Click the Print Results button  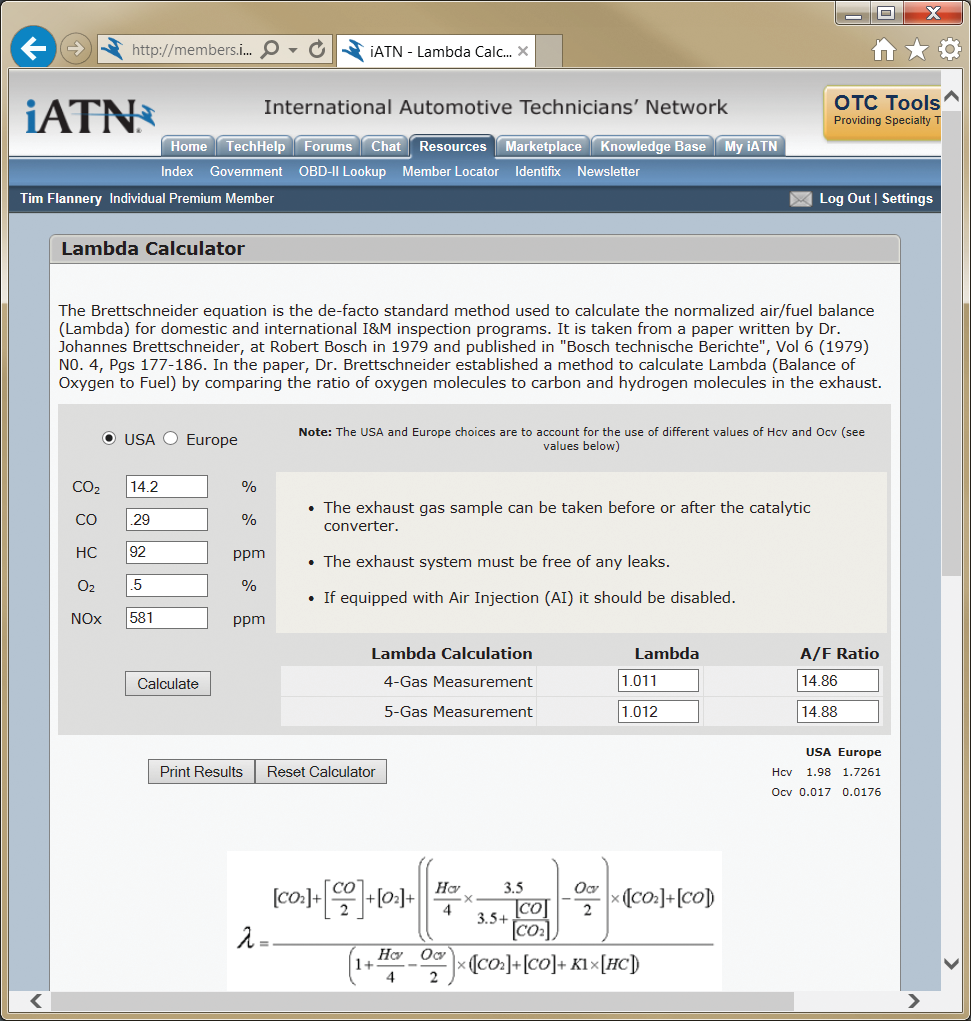point(201,771)
